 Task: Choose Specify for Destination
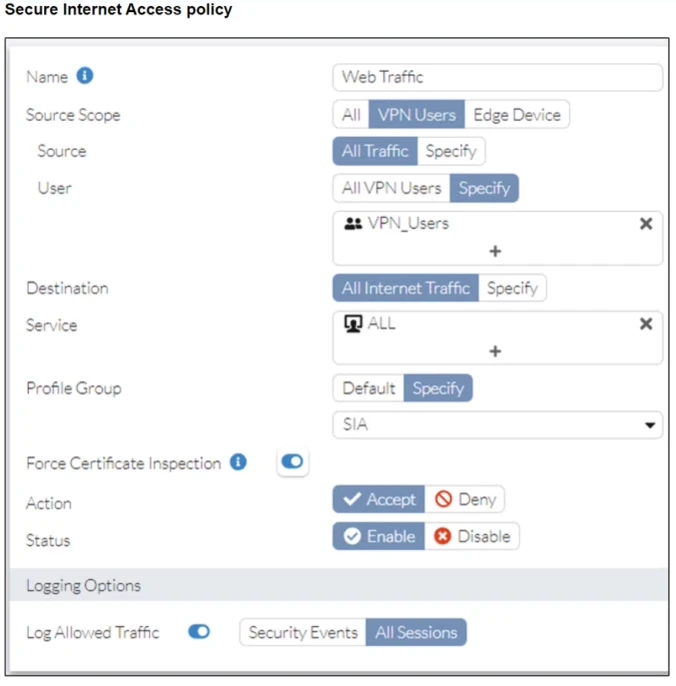(x=512, y=288)
